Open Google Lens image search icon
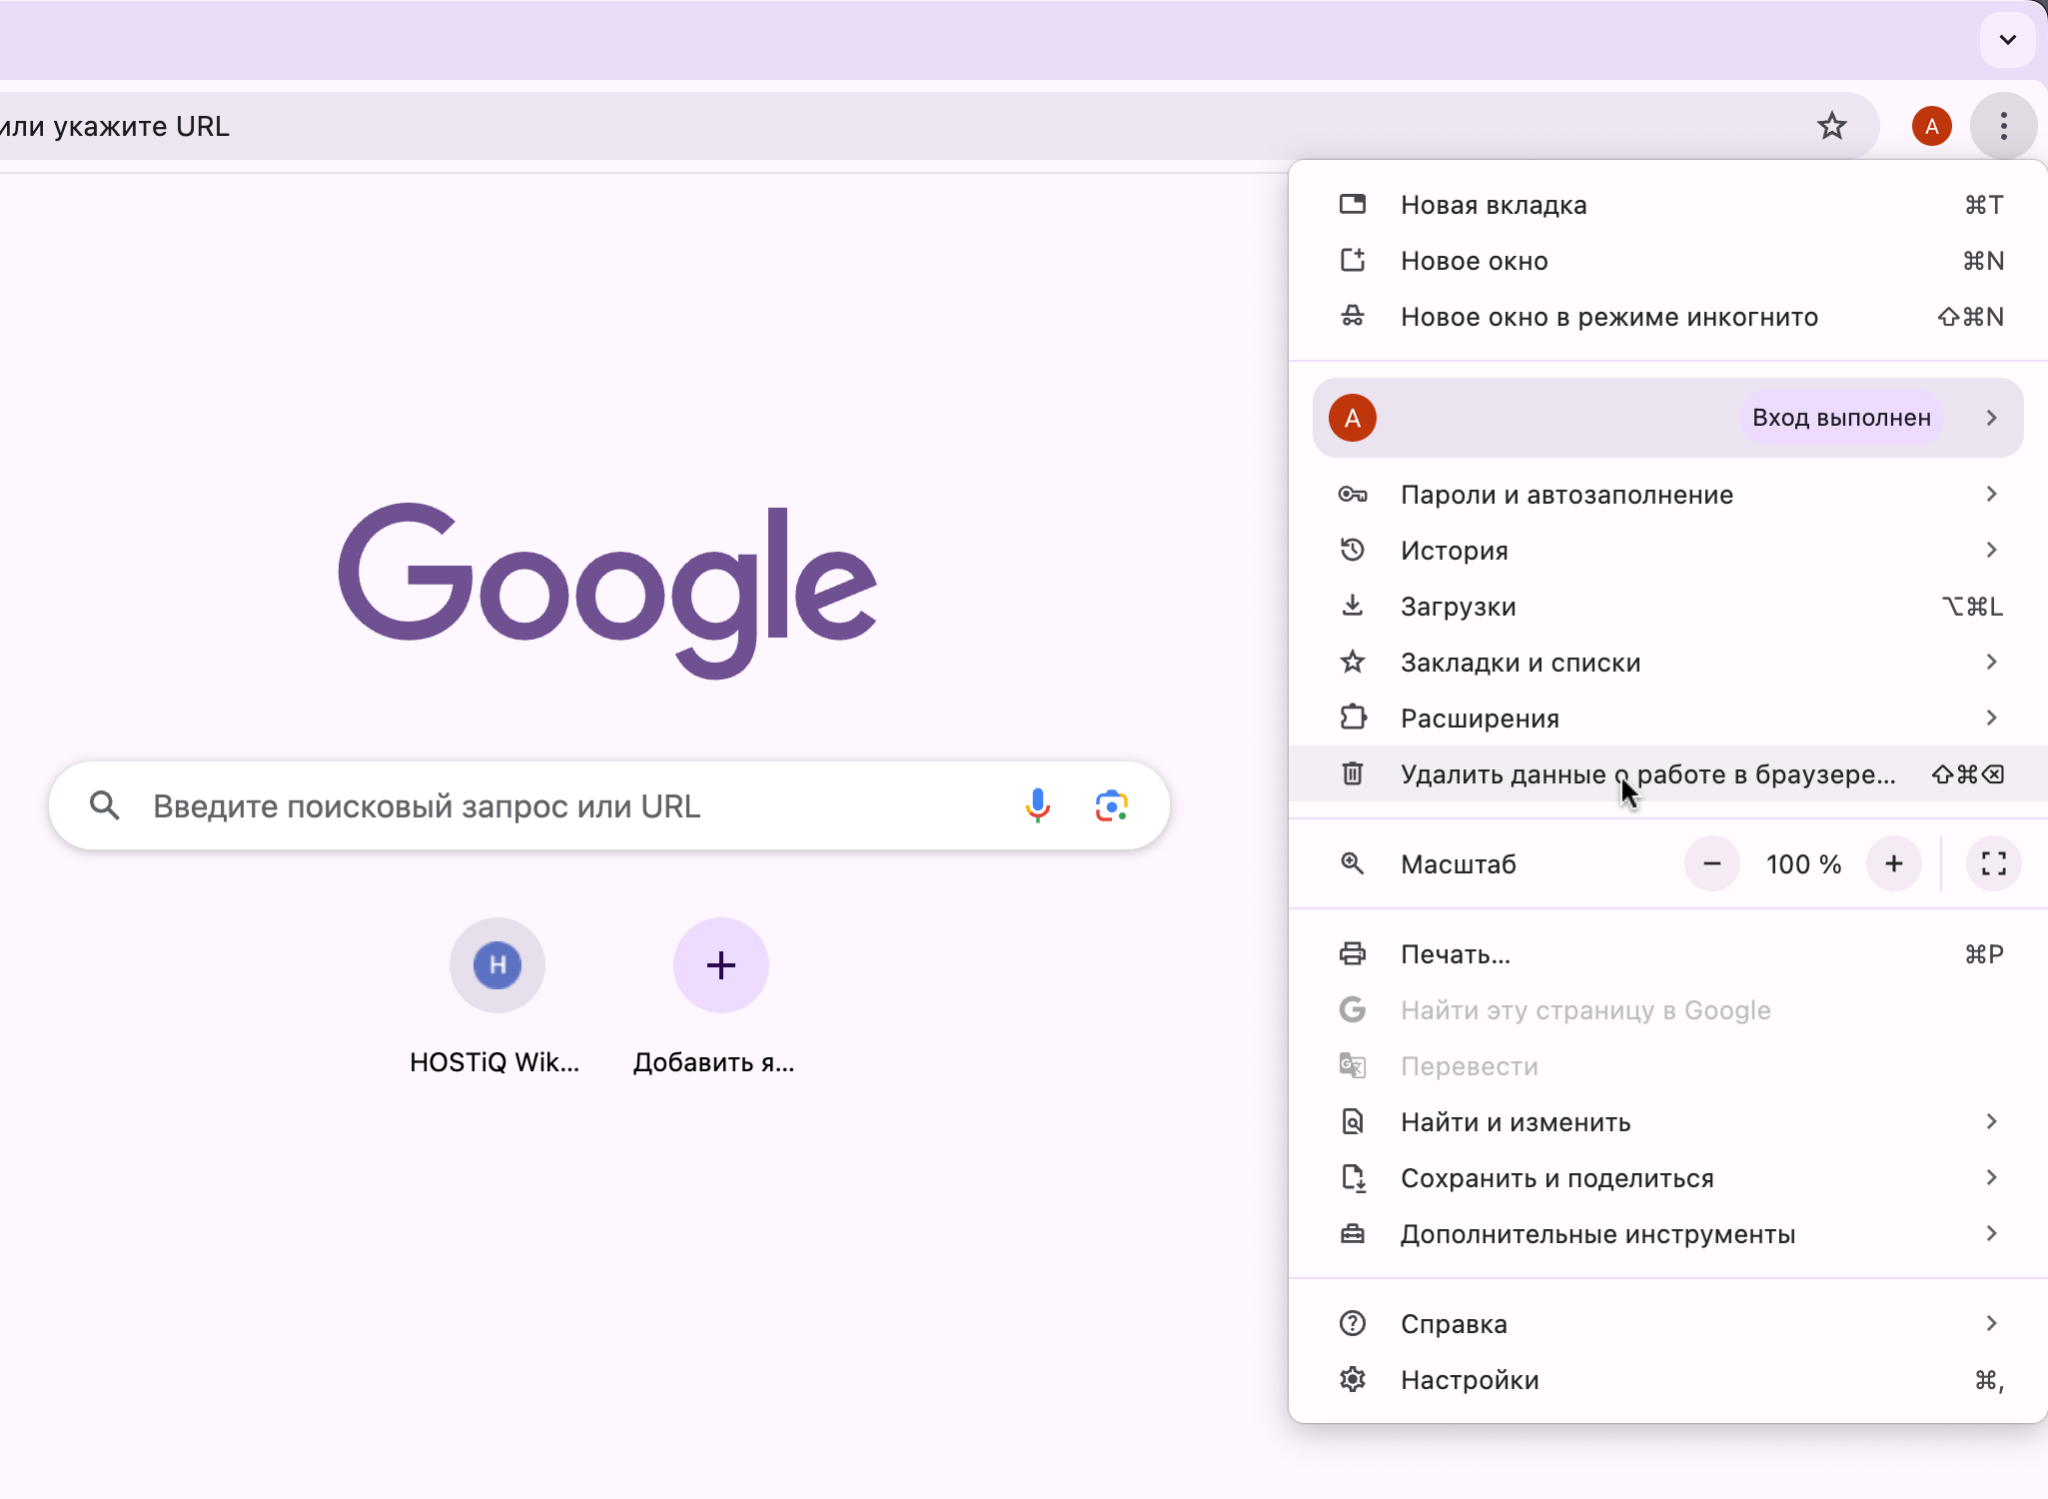The width and height of the screenshot is (2048, 1499). click(x=1110, y=805)
